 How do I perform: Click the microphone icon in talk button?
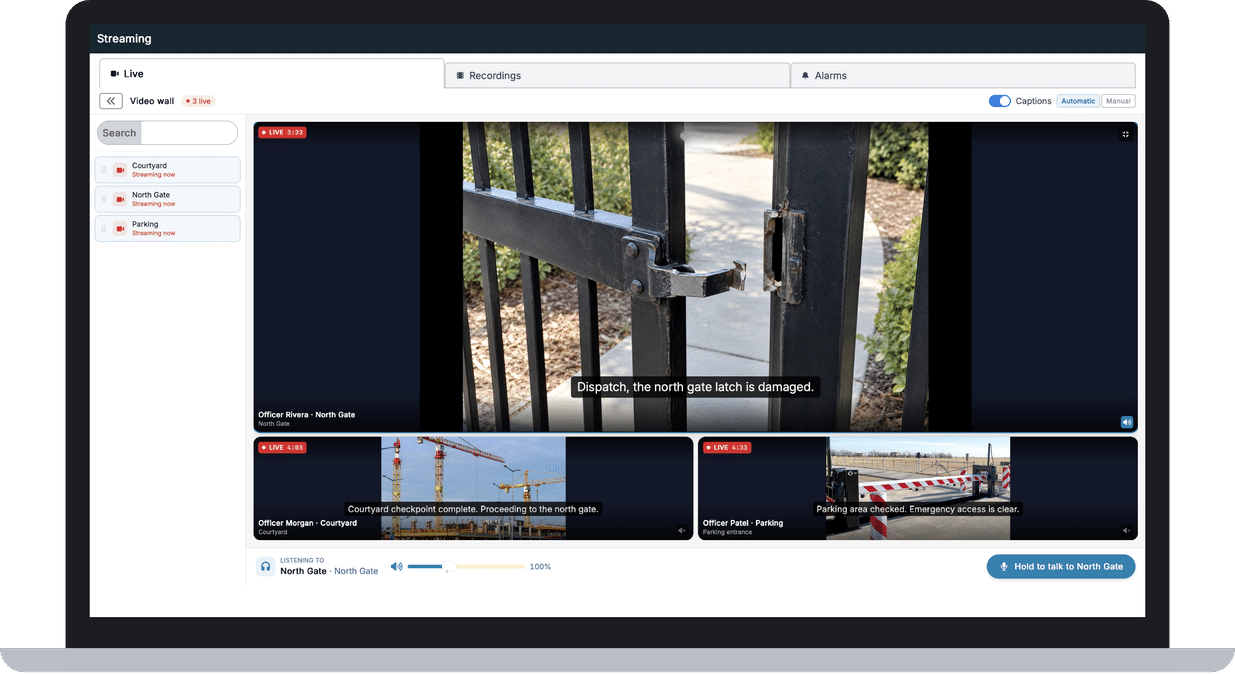click(1004, 566)
